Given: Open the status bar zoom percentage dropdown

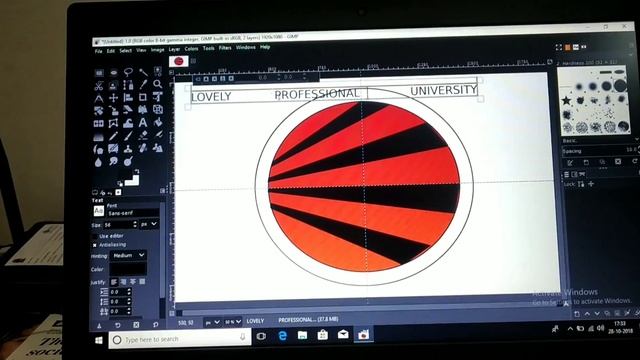Looking at the screenshot, I should pyautogui.click(x=233, y=322).
